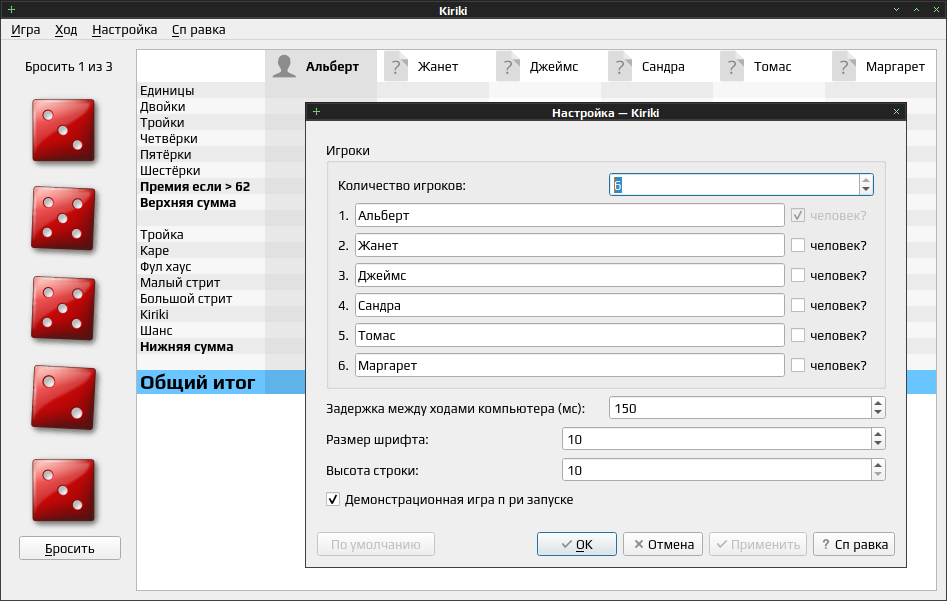Viewport: 947px width, 601px height.
Task: Increase Количество игроков with the up arrow
Action: [x=866, y=180]
